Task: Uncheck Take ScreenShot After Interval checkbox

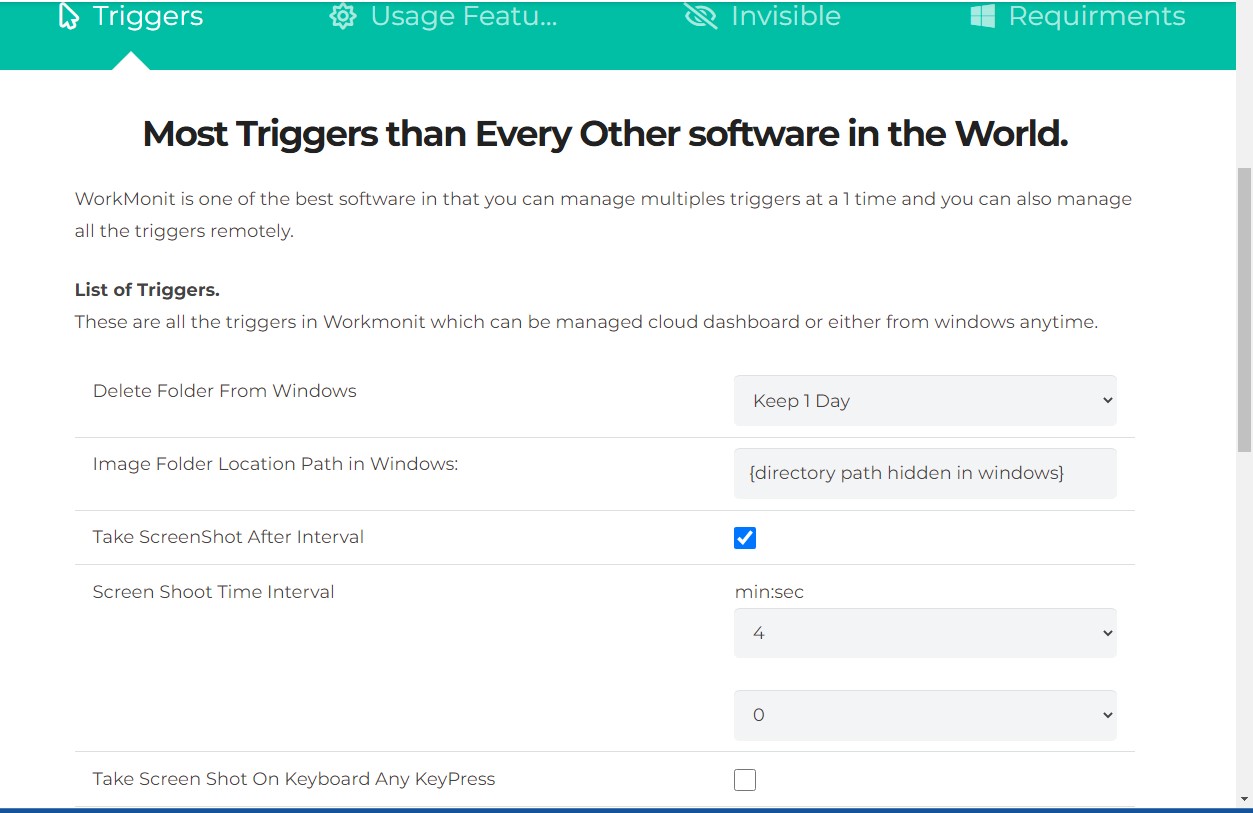Action: point(745,538)
